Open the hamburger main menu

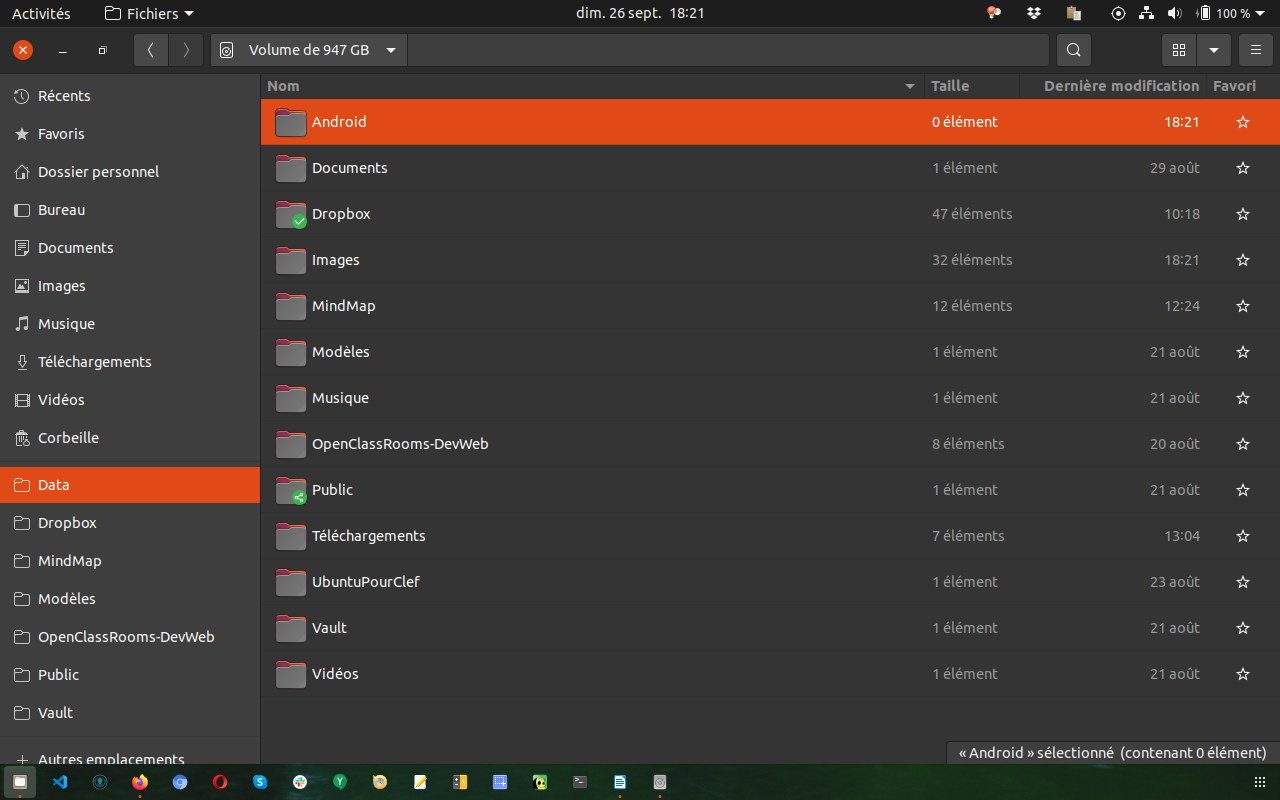click(1256, 50)
